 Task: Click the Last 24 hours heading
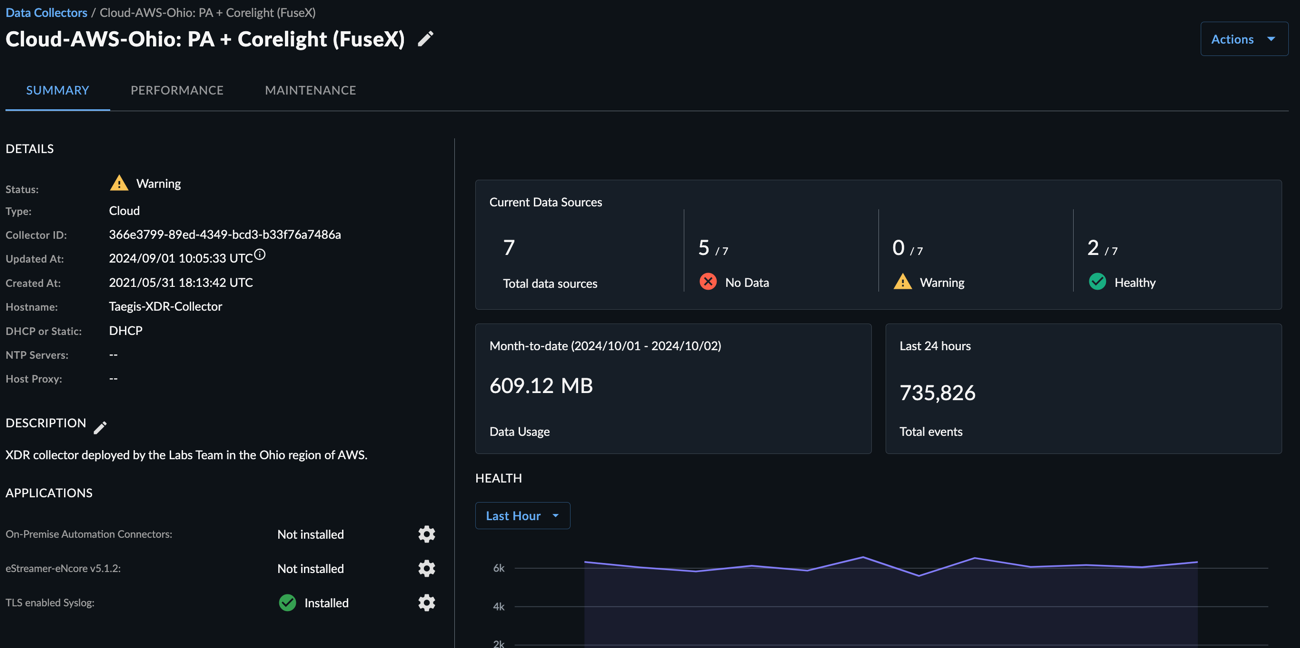coord(935,346)
